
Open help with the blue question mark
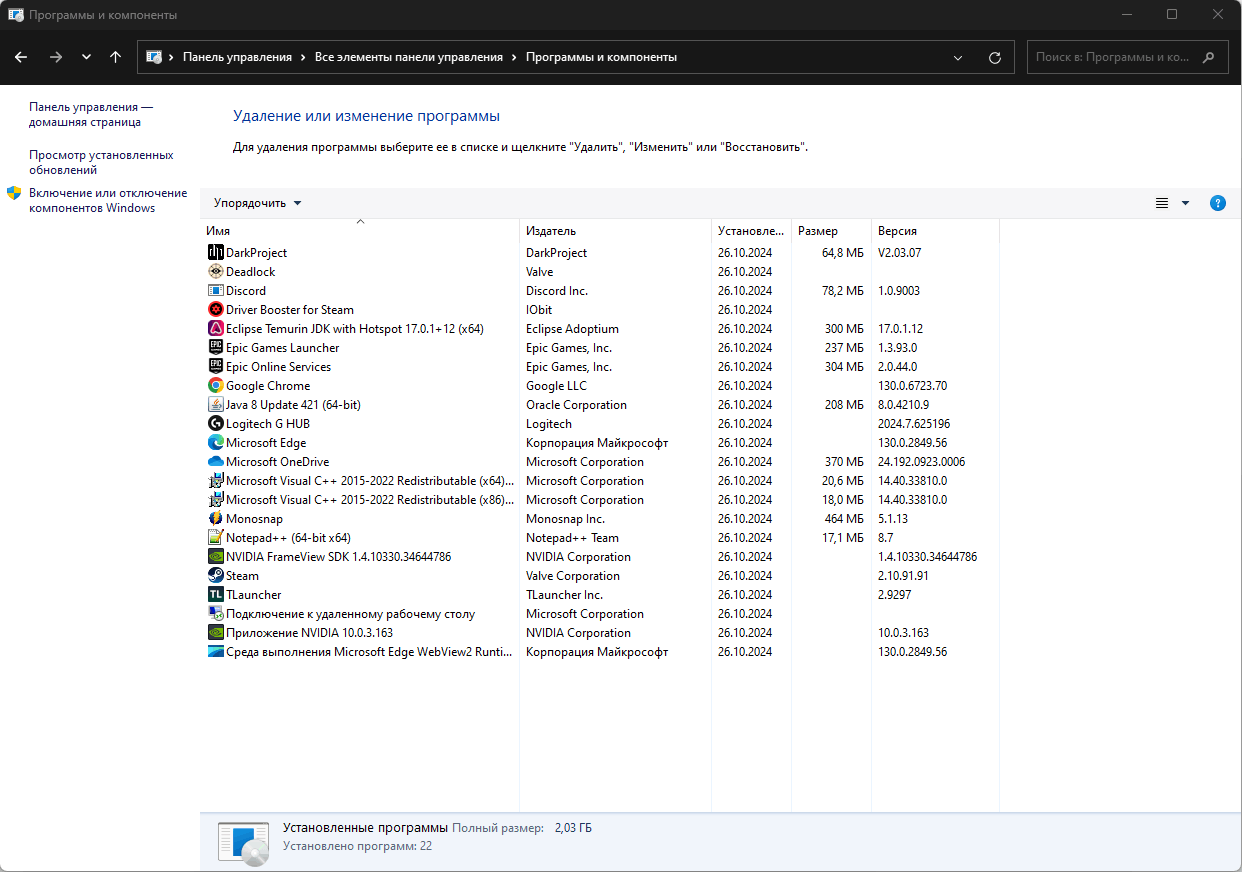1217,203
